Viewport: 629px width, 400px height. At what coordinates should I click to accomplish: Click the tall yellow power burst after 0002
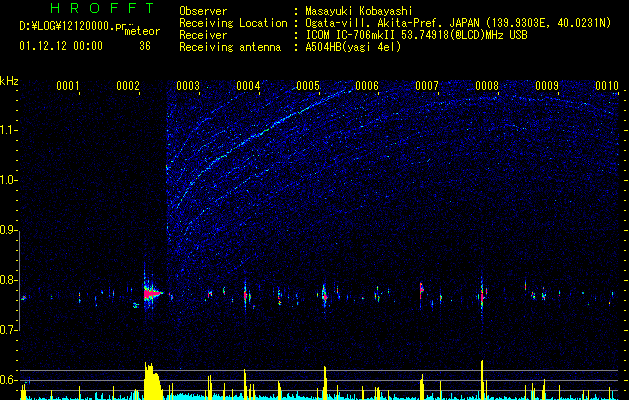coord(153,381)
